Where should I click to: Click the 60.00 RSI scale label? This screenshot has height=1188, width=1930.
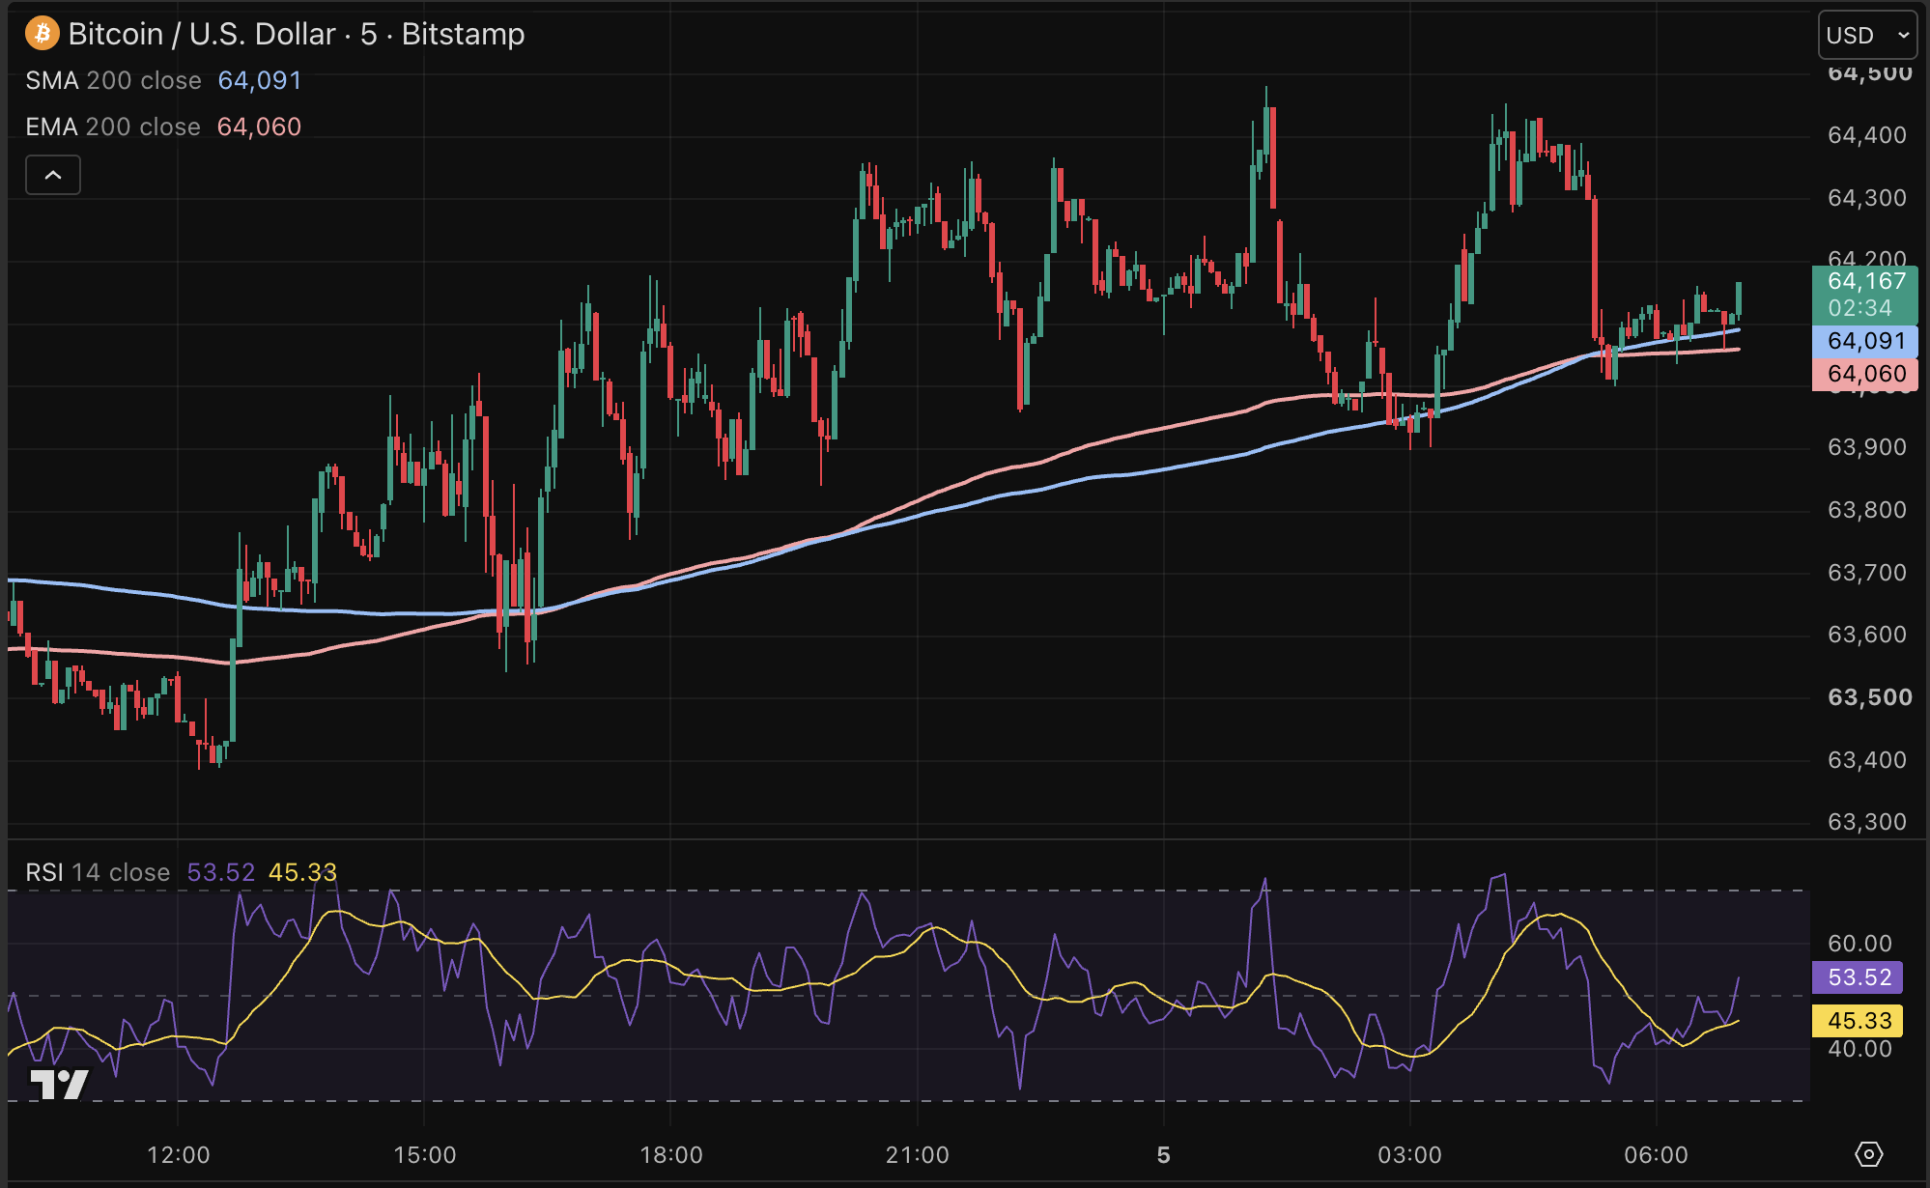pyautogui.click(x=1860, y=943)
